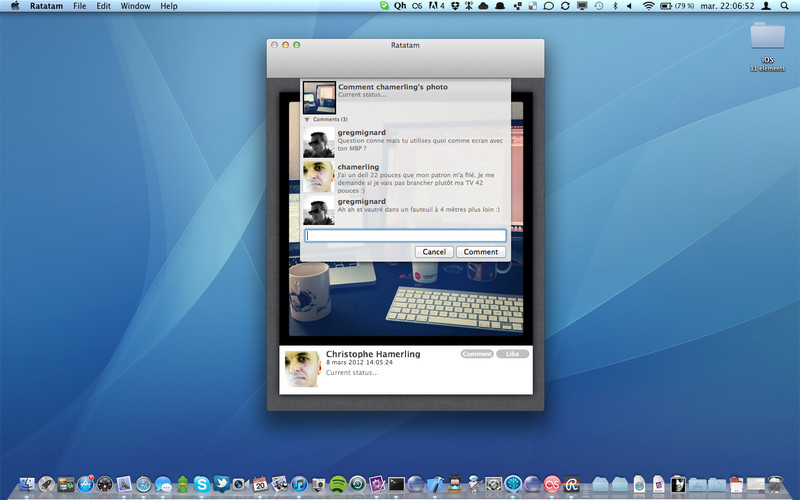Launch Spotify from the dock
This screenshot has width=800, height=500.
338,484
